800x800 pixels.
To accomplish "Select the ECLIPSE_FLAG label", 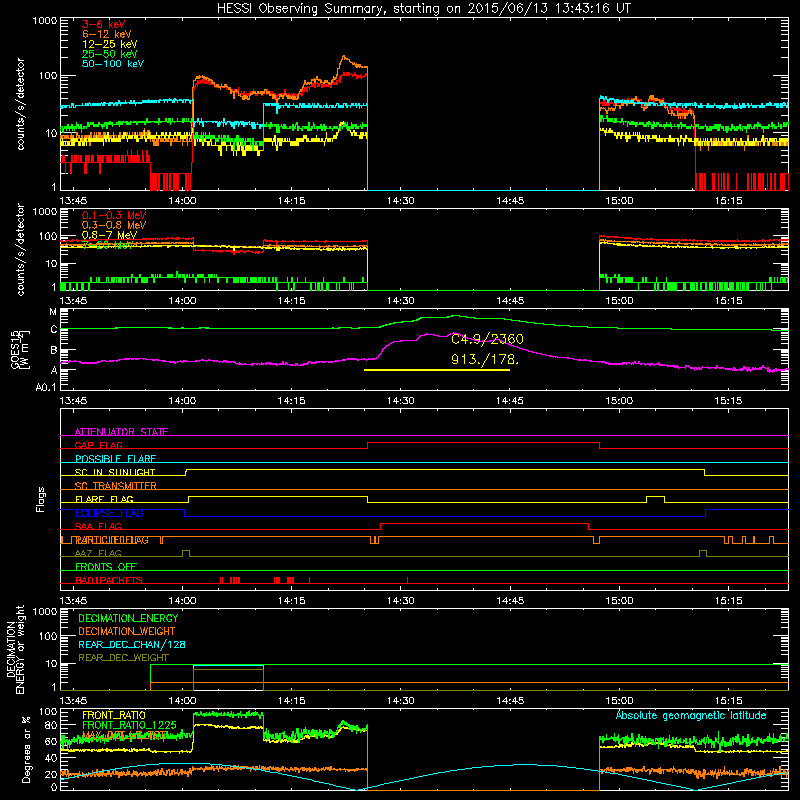I will 109,513.
